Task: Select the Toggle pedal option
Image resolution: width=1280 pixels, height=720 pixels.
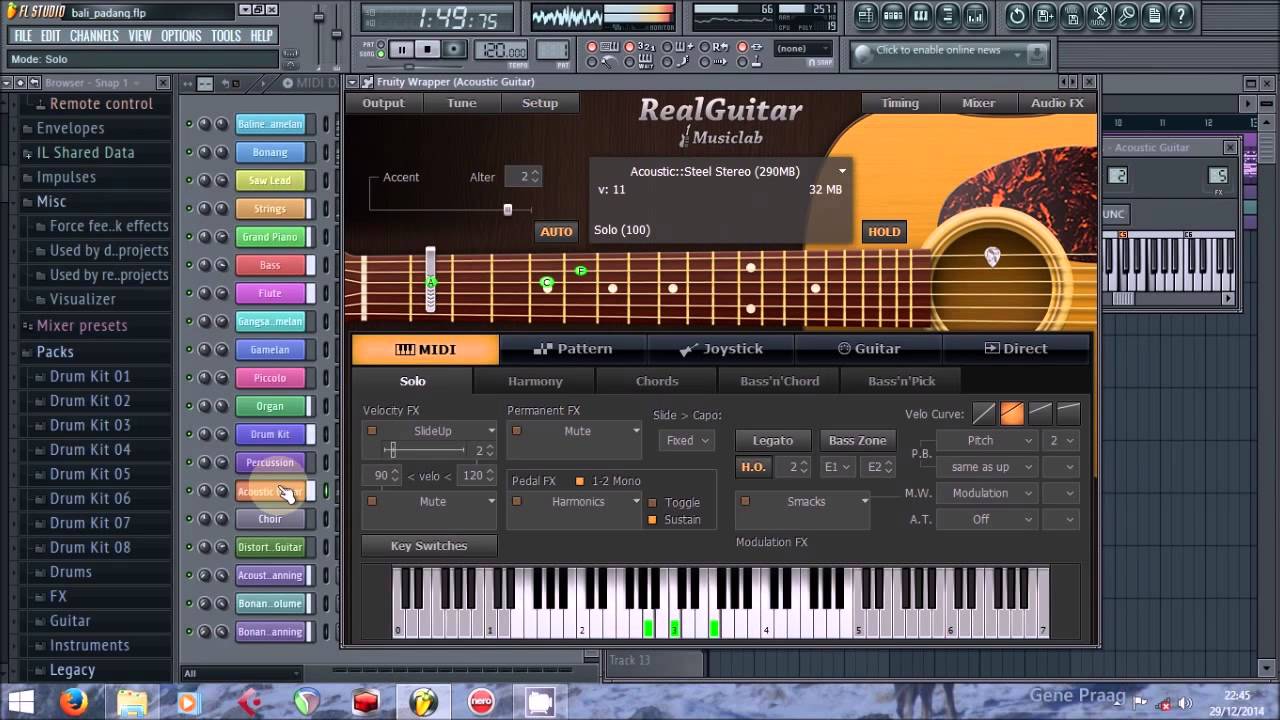Action: [x=653, y=503]
